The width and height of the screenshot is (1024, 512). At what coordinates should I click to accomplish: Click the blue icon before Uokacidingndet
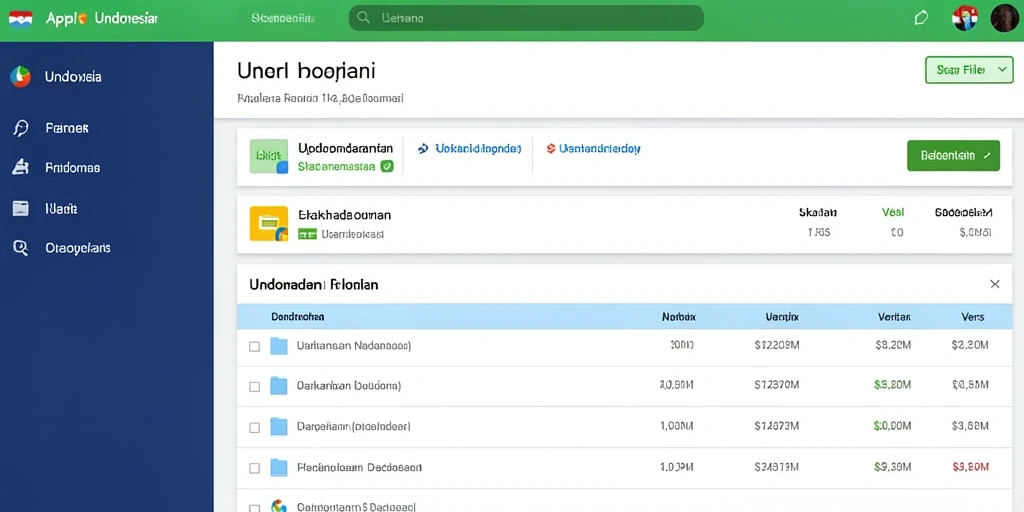(423, 149)
